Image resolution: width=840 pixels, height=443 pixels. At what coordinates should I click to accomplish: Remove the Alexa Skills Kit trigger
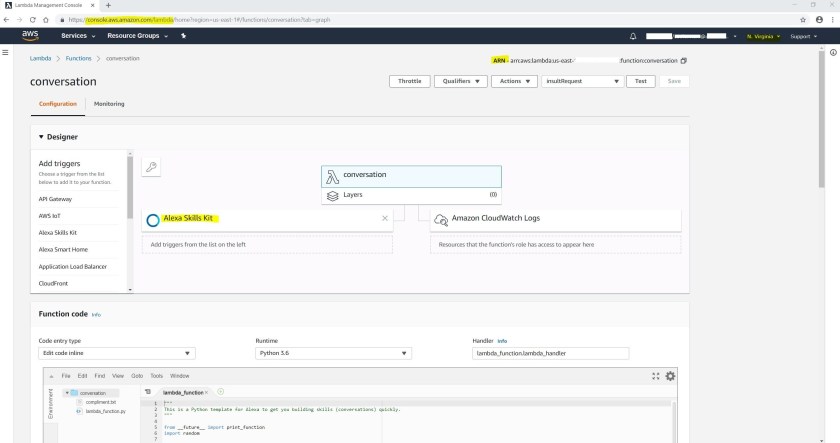click(385, 218)
